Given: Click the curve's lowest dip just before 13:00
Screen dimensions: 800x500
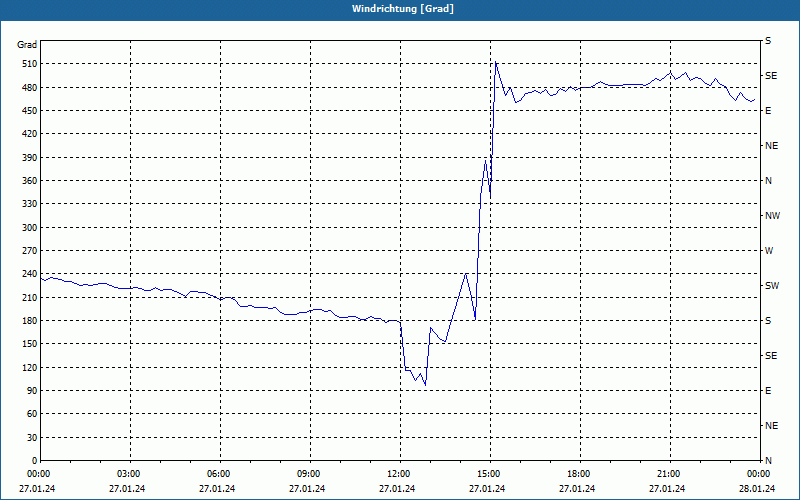Looking at the screenshot, I should 425,385.
